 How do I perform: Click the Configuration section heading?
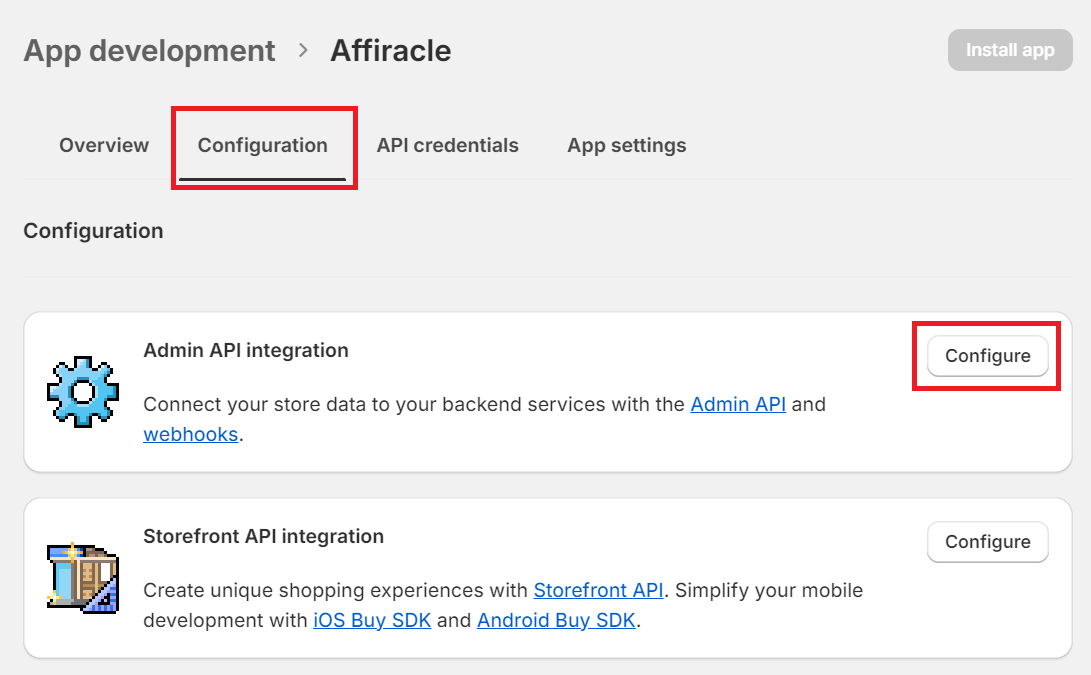pos(93,231)
